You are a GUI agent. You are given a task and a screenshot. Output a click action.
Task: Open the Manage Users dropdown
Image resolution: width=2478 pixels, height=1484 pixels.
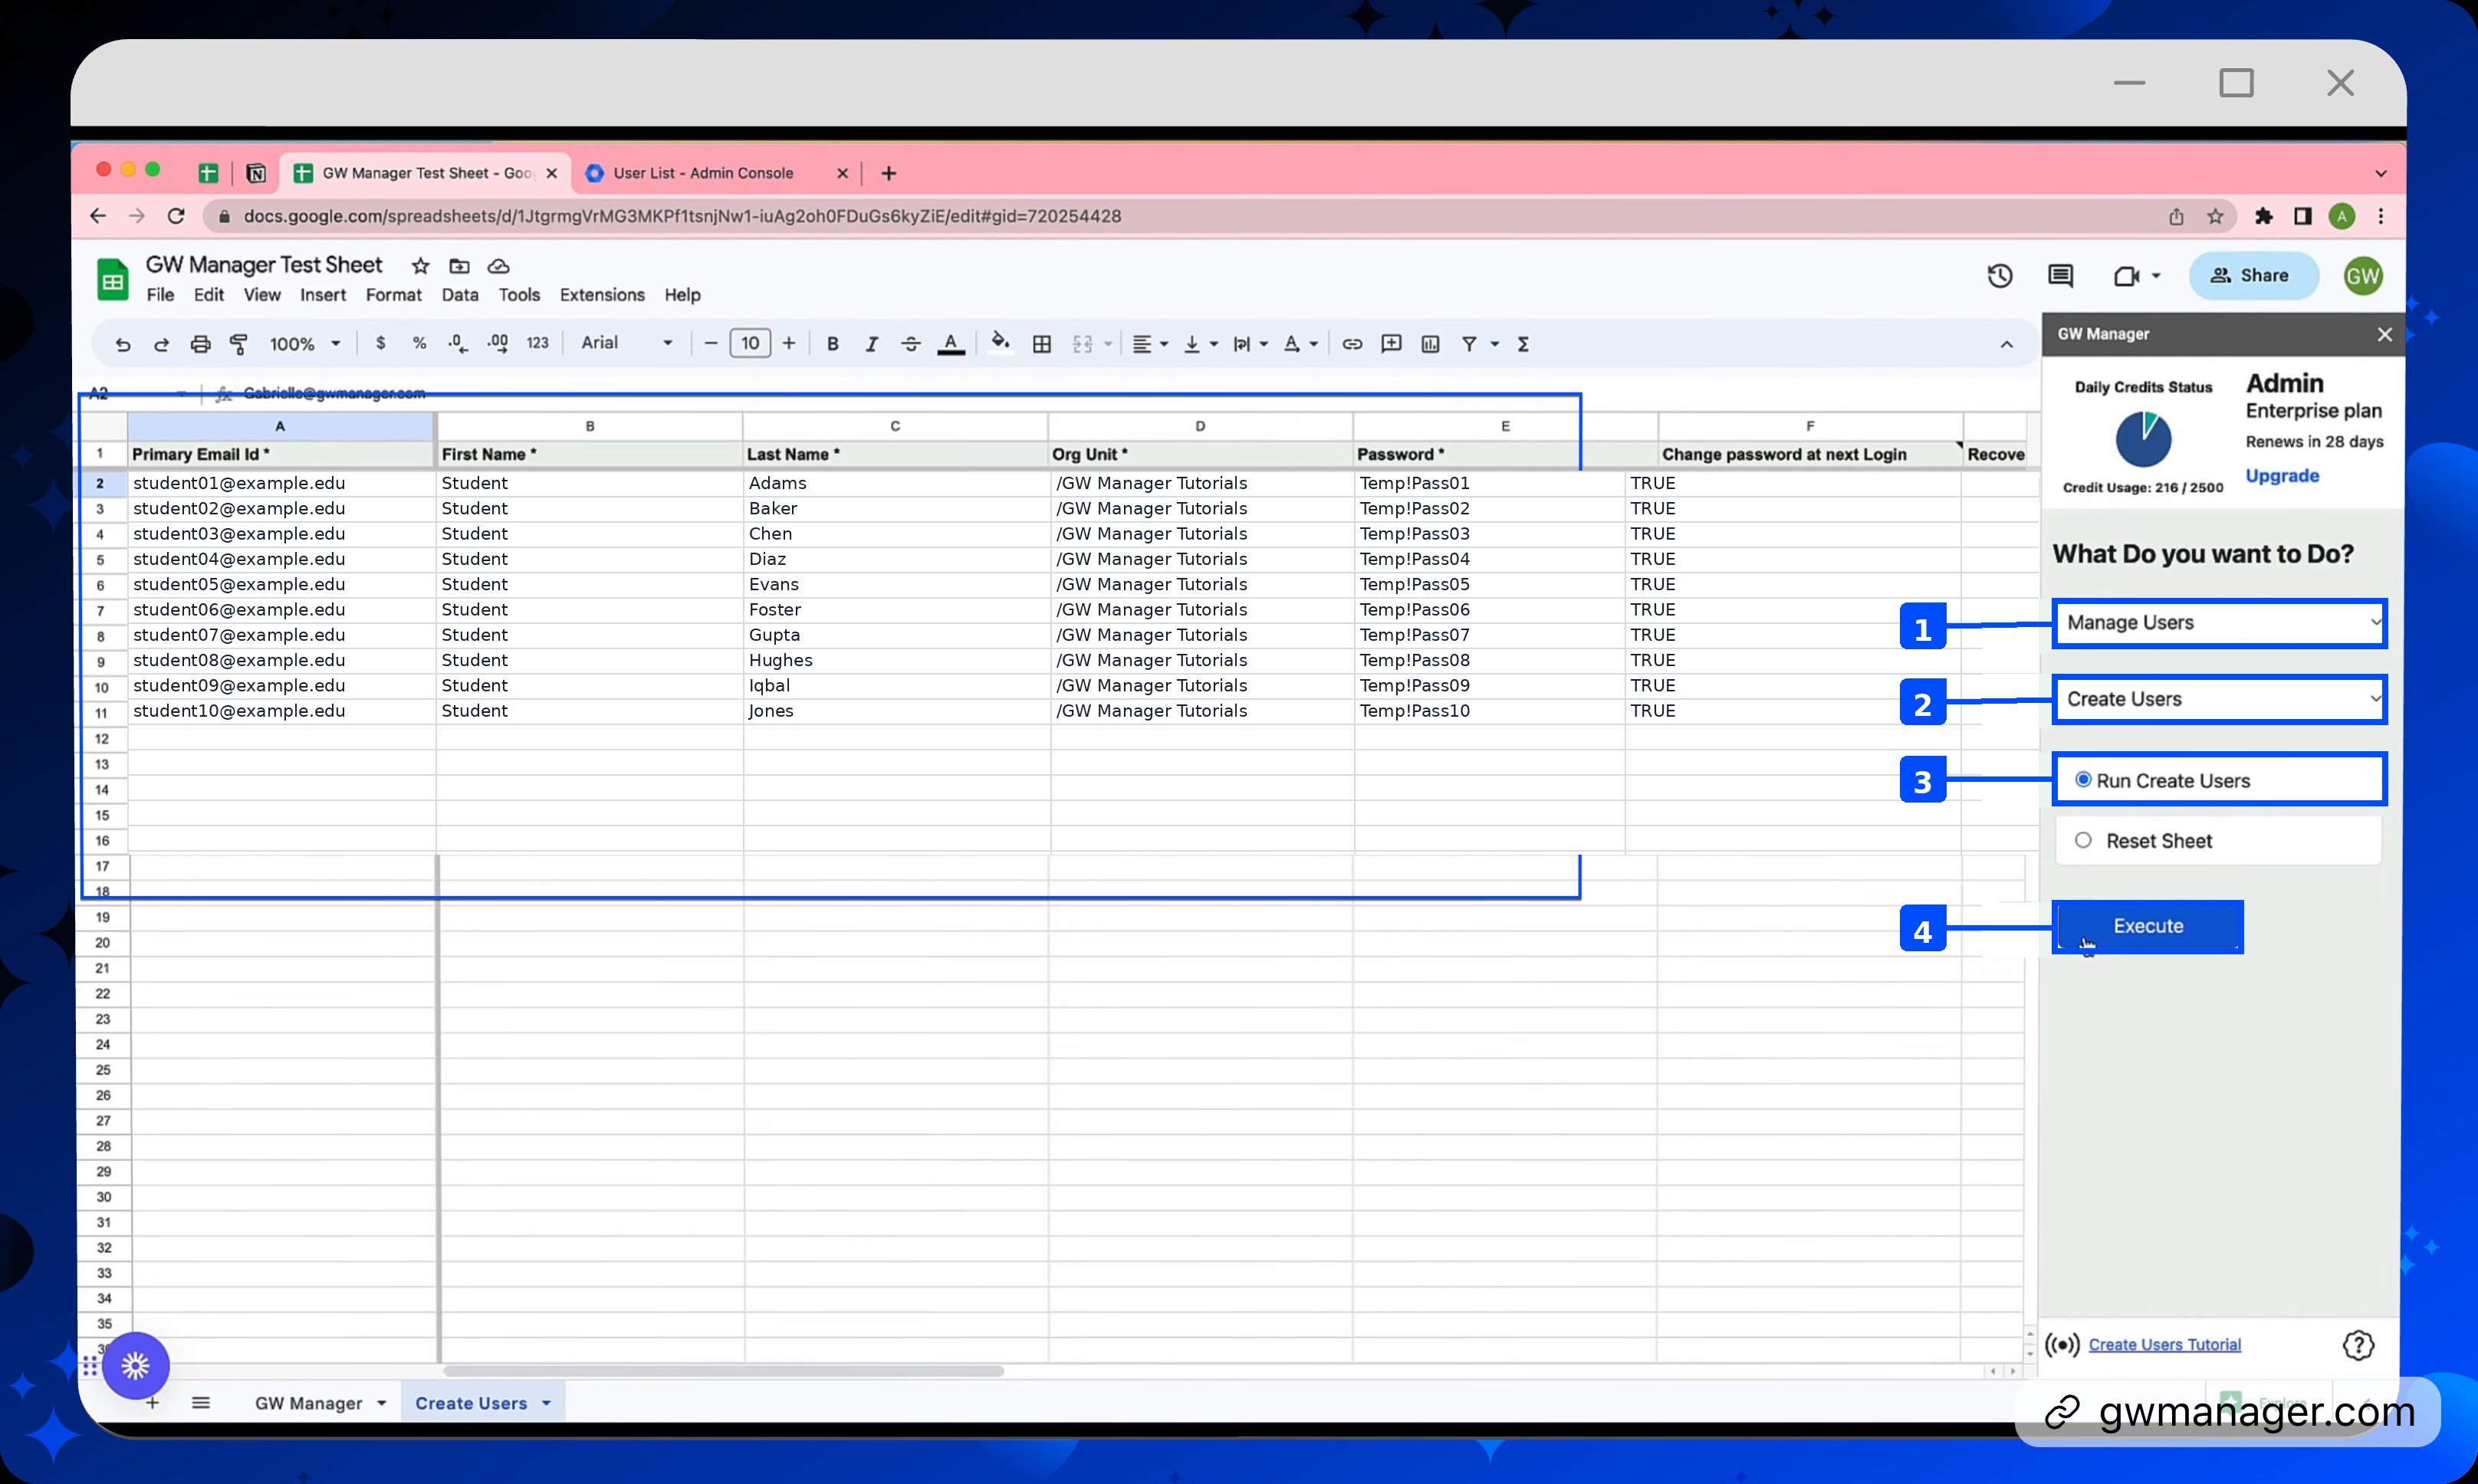tap(2220, 623)
